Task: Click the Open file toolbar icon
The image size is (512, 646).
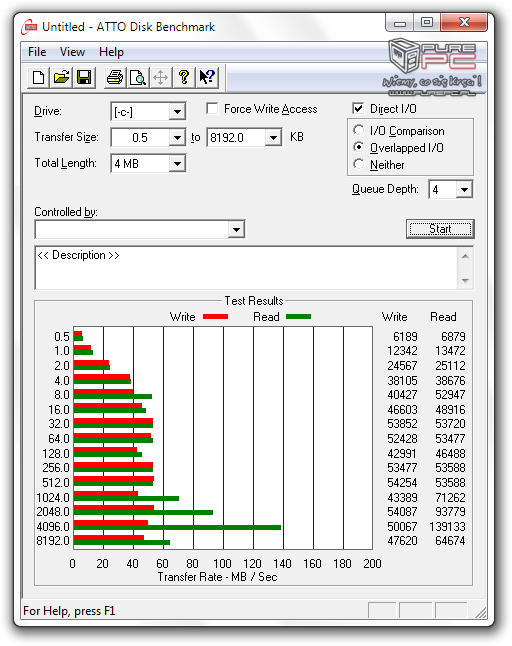Action: (x=61, y=77)
